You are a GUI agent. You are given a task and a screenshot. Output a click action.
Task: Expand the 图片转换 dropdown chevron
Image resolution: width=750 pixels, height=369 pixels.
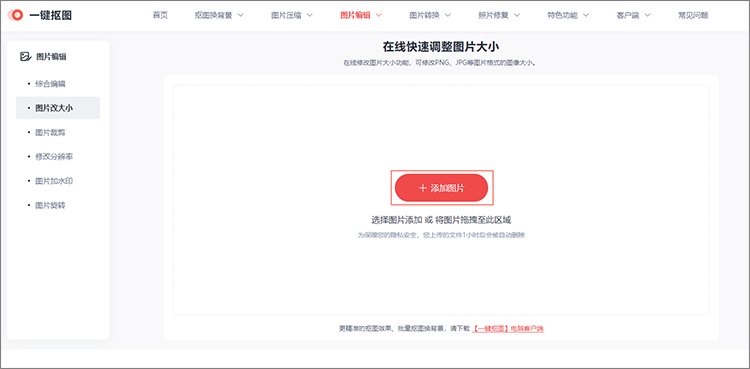tap(448, 15)
